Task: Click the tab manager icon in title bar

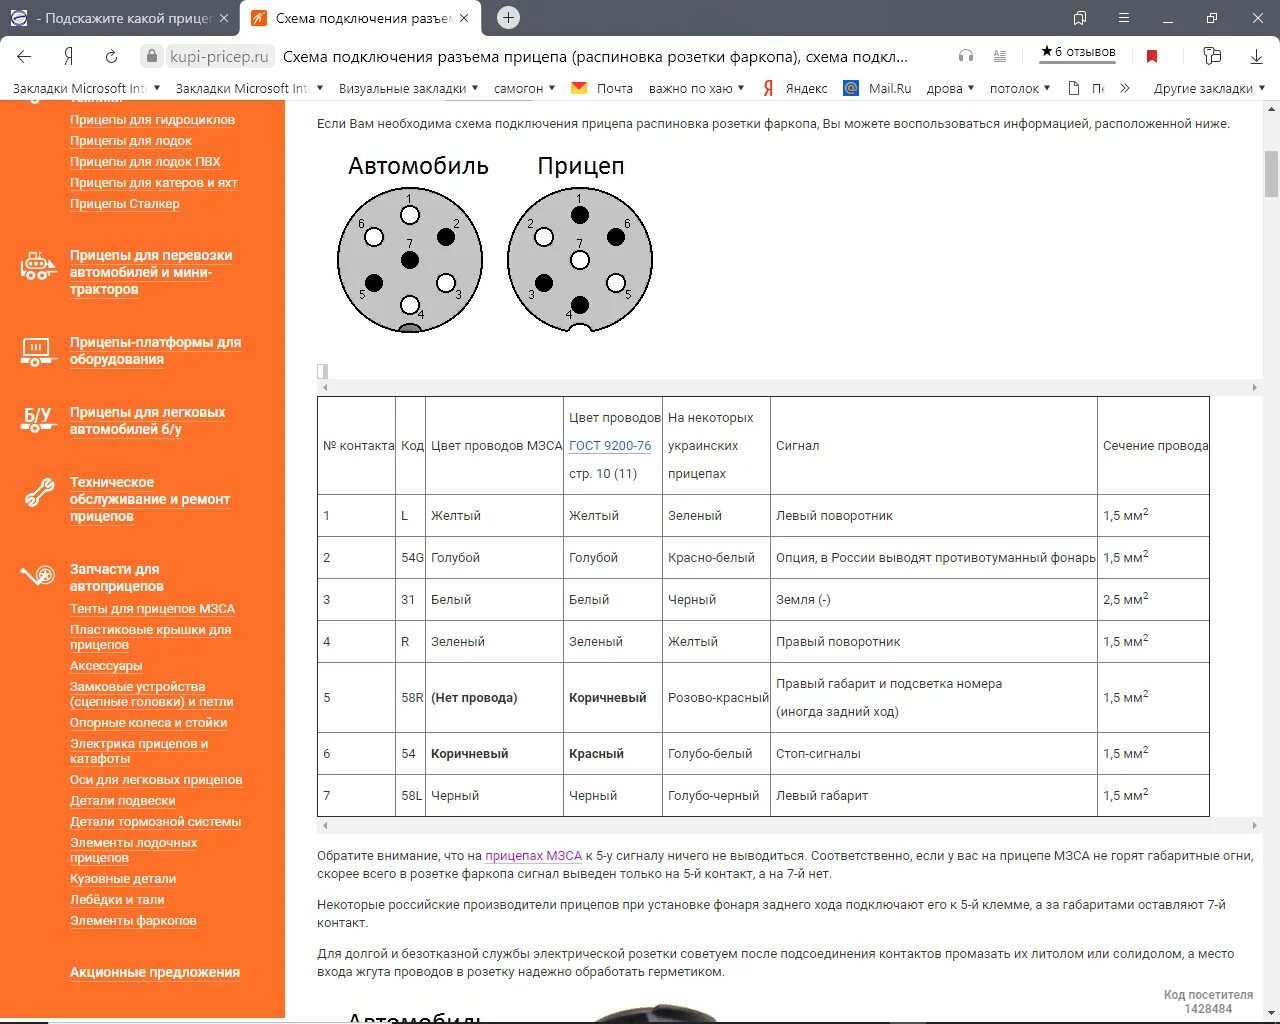Action: click(x=1080, y=18)
